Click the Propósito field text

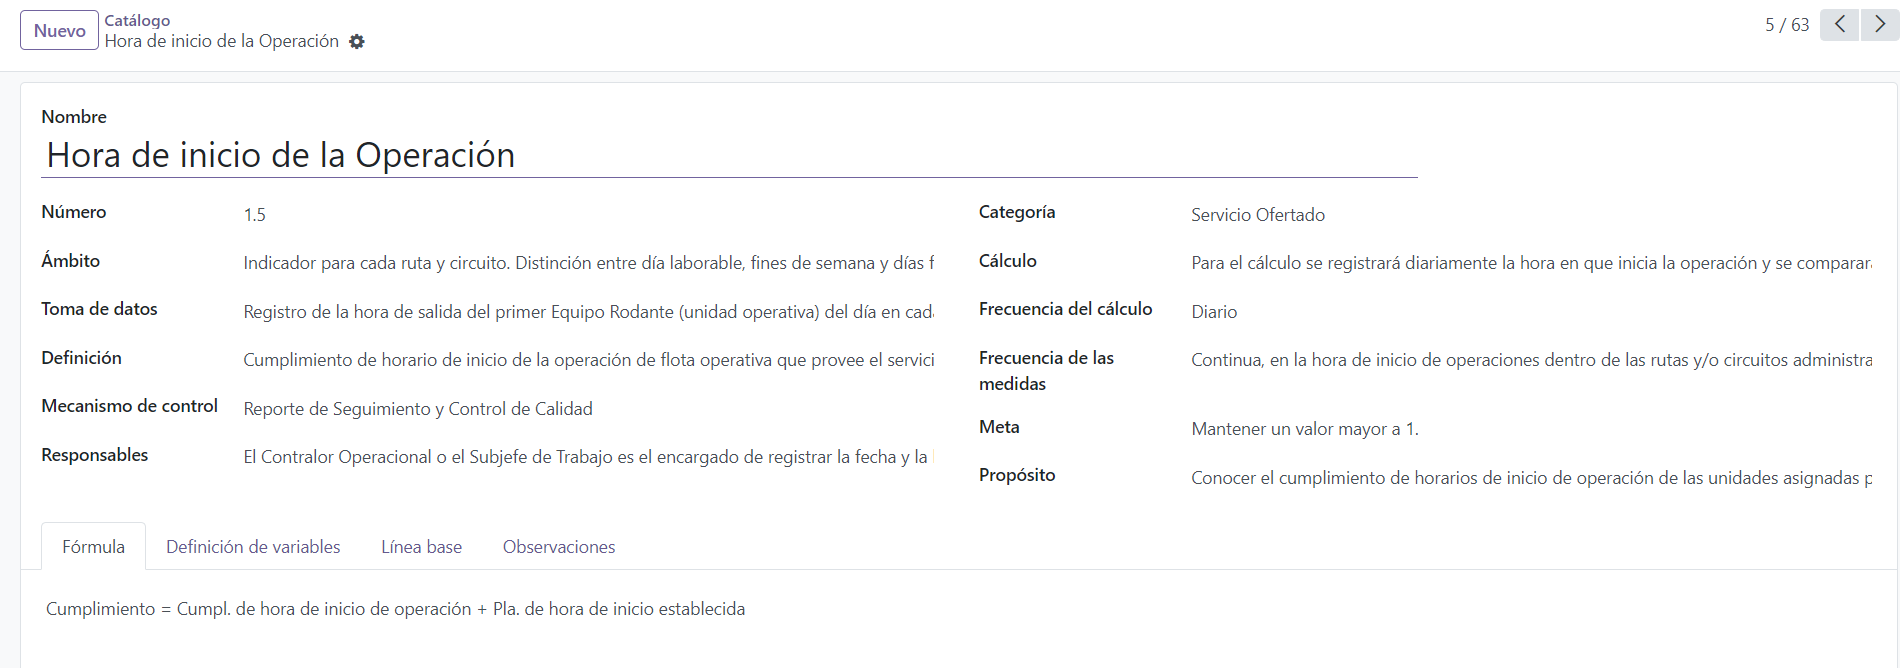(x=1531, y=478)
